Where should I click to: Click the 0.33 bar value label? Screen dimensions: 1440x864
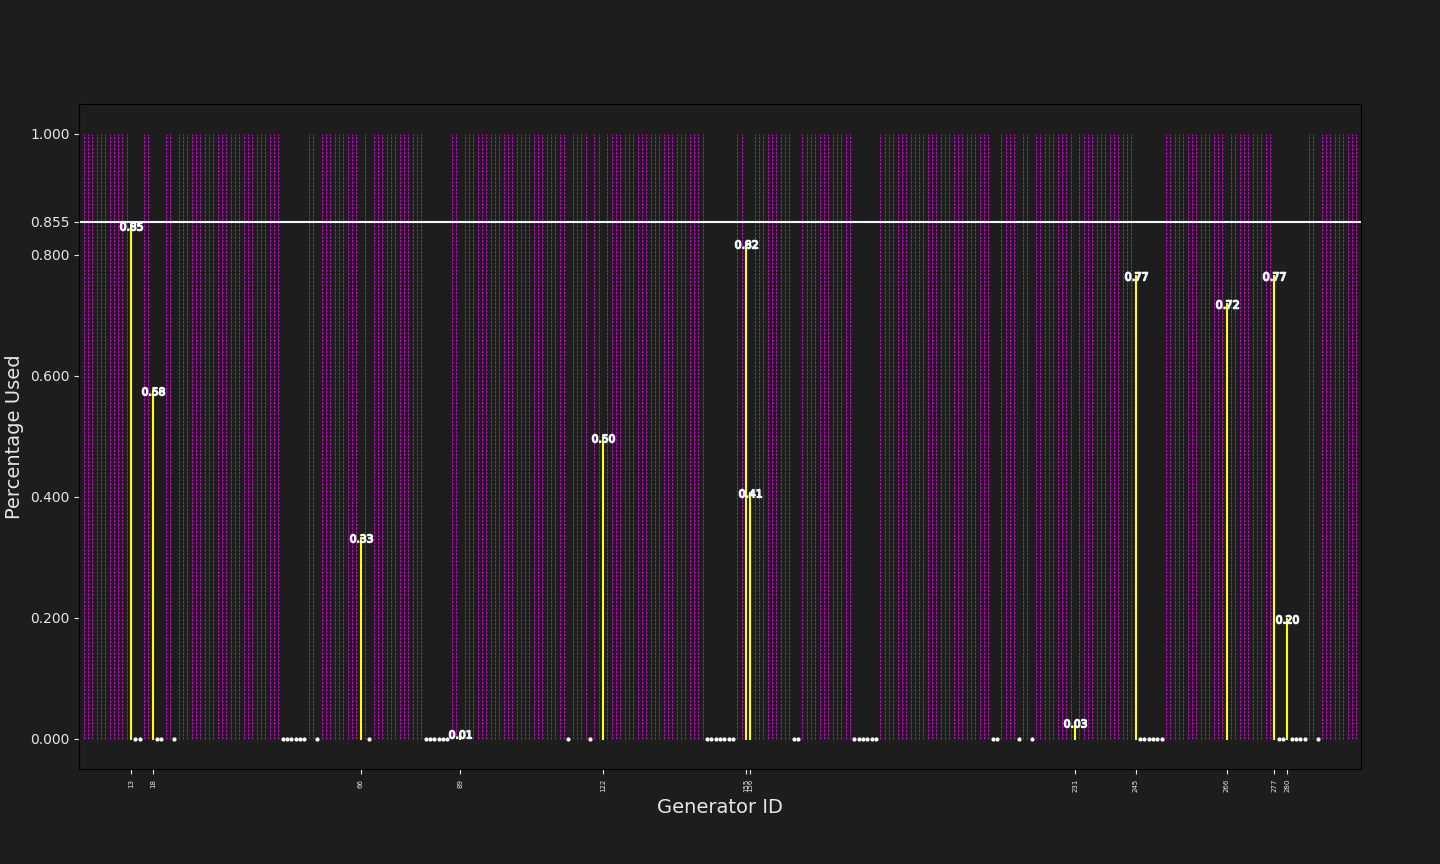(361, 540)
